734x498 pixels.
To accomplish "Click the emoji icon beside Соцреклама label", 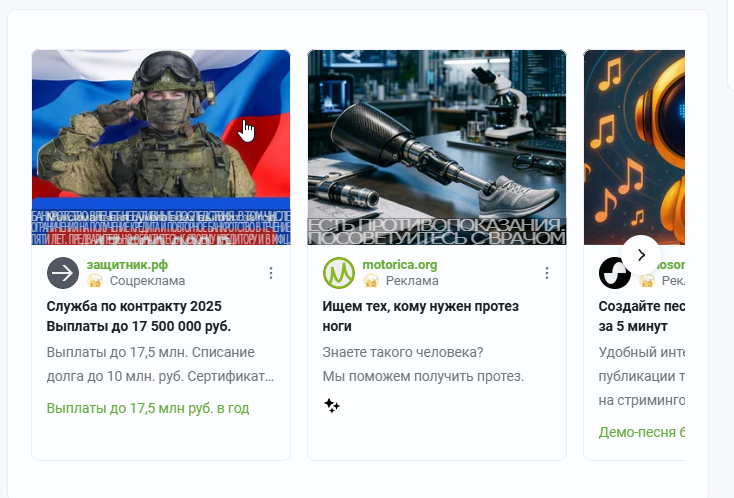I will [x=95, y=281].
